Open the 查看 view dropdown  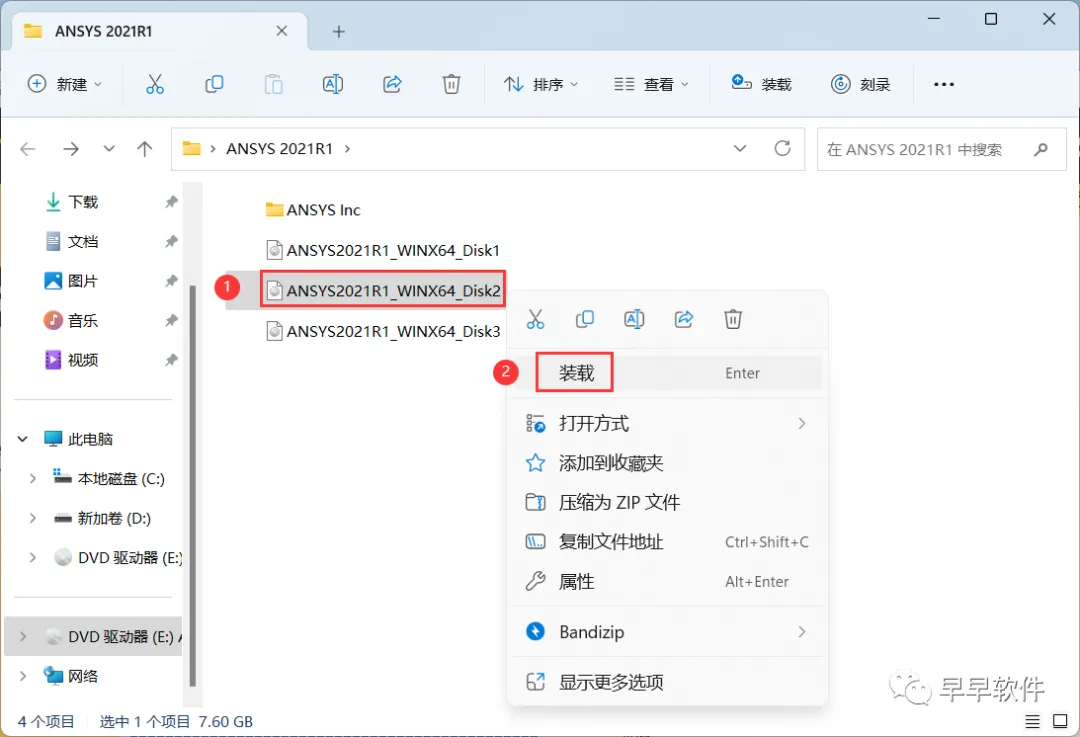click(x=651, y=84)
